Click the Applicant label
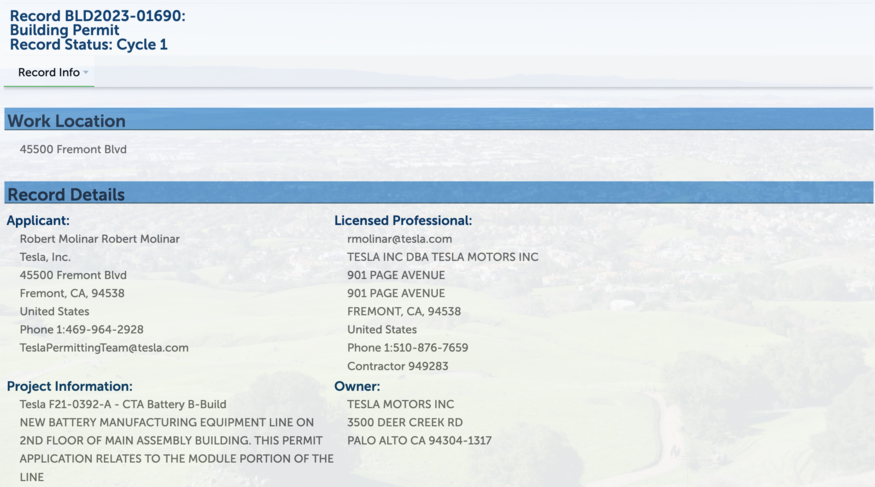875x487 pixels. (38, 220)
